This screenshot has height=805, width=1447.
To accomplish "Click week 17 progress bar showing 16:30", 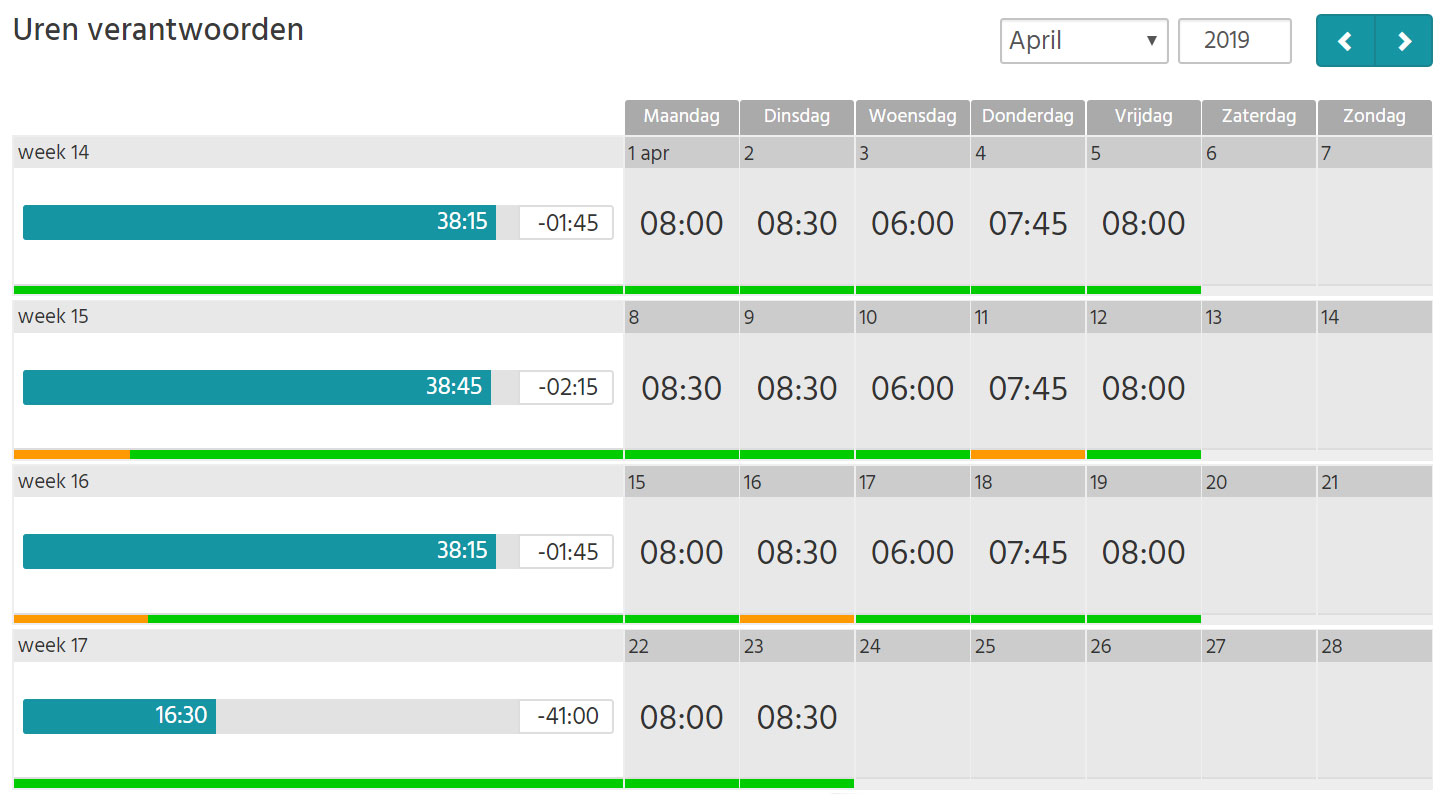I will pyautogui.click(x=119, y=716).
